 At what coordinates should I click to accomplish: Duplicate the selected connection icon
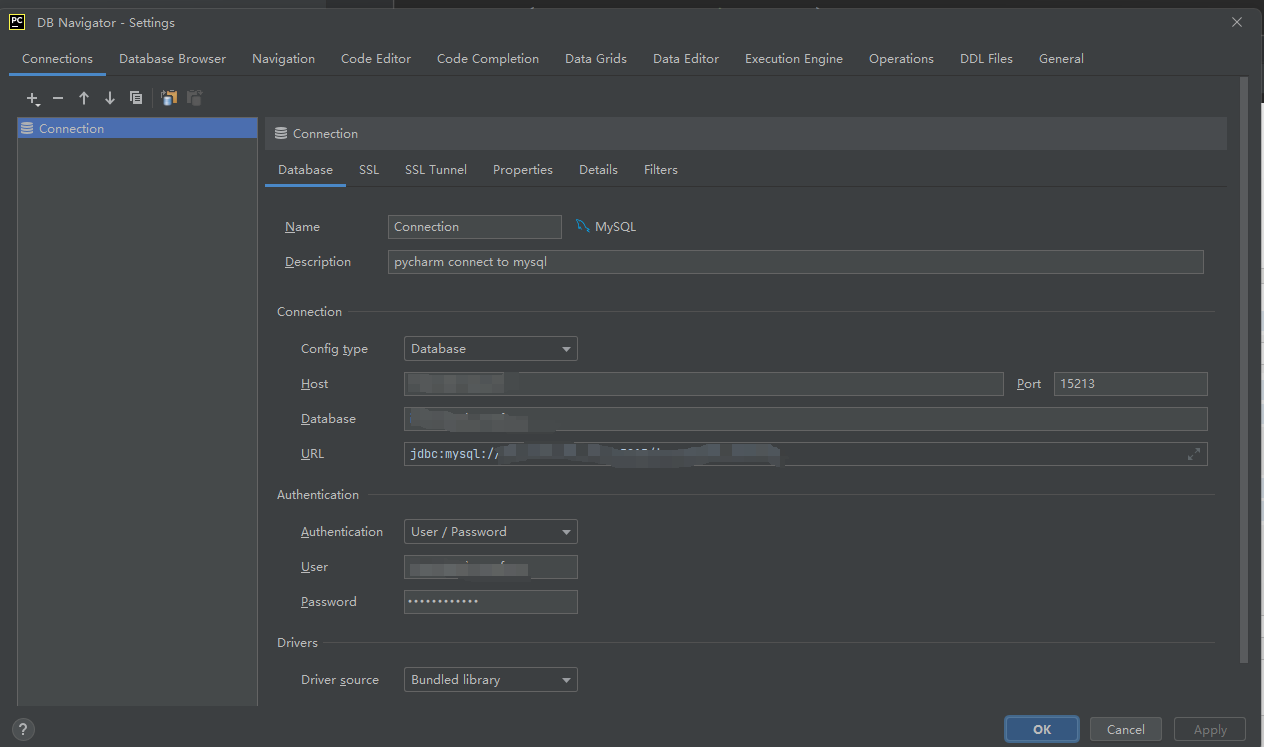coord(136,98)
